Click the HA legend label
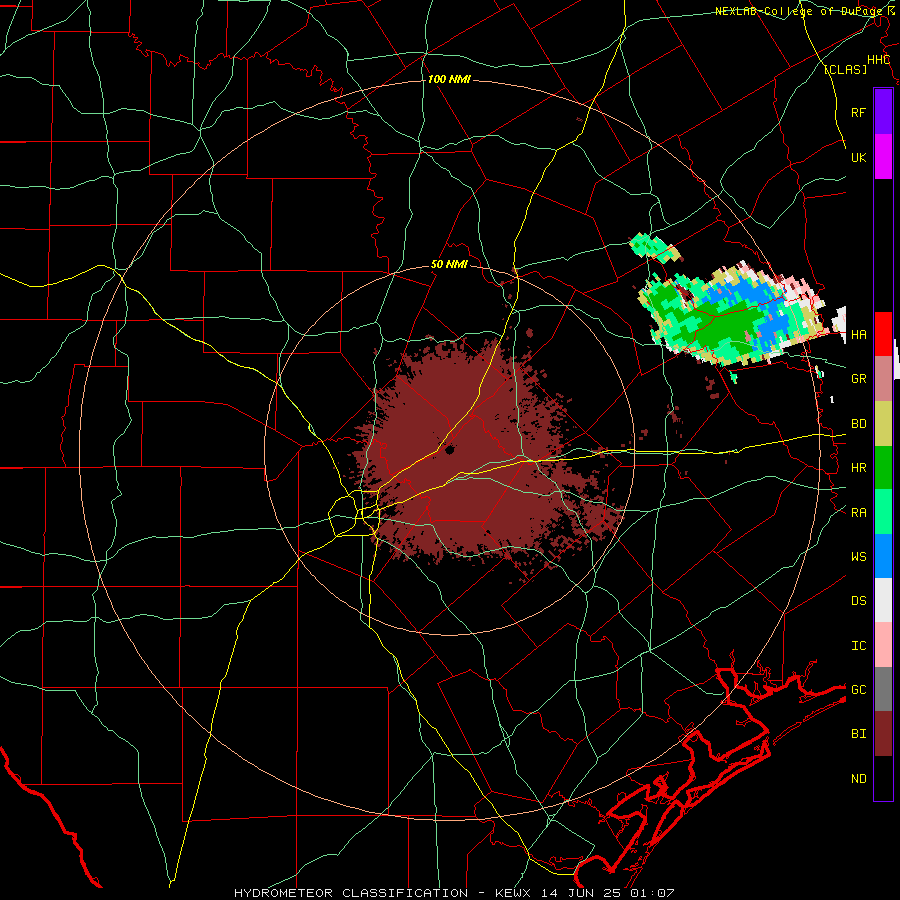 point(858,334)
